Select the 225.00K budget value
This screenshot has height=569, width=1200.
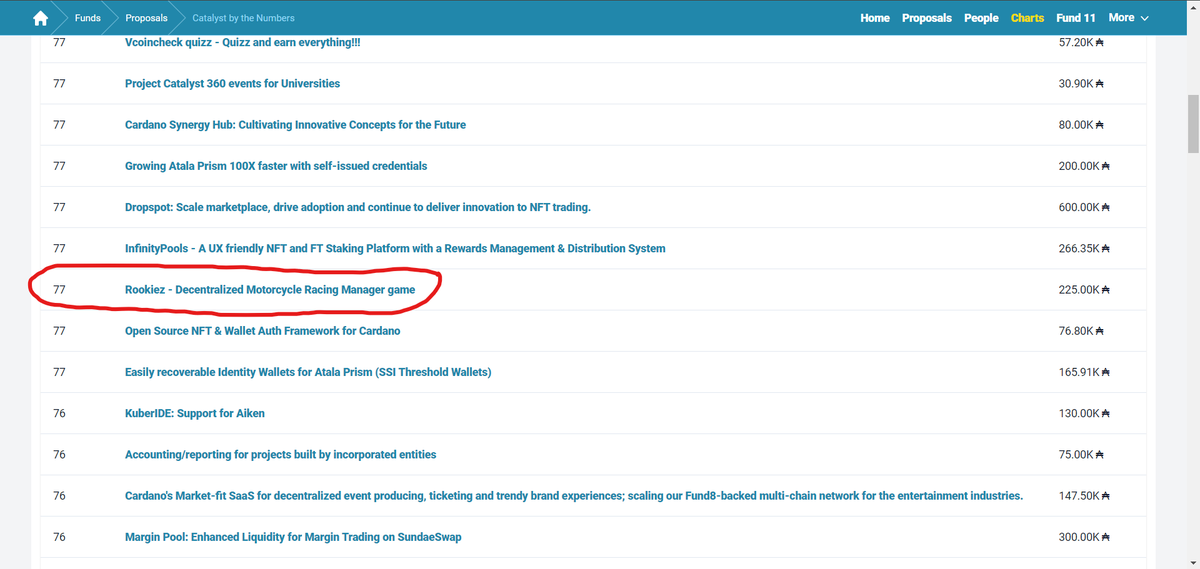click(1084, 290)
